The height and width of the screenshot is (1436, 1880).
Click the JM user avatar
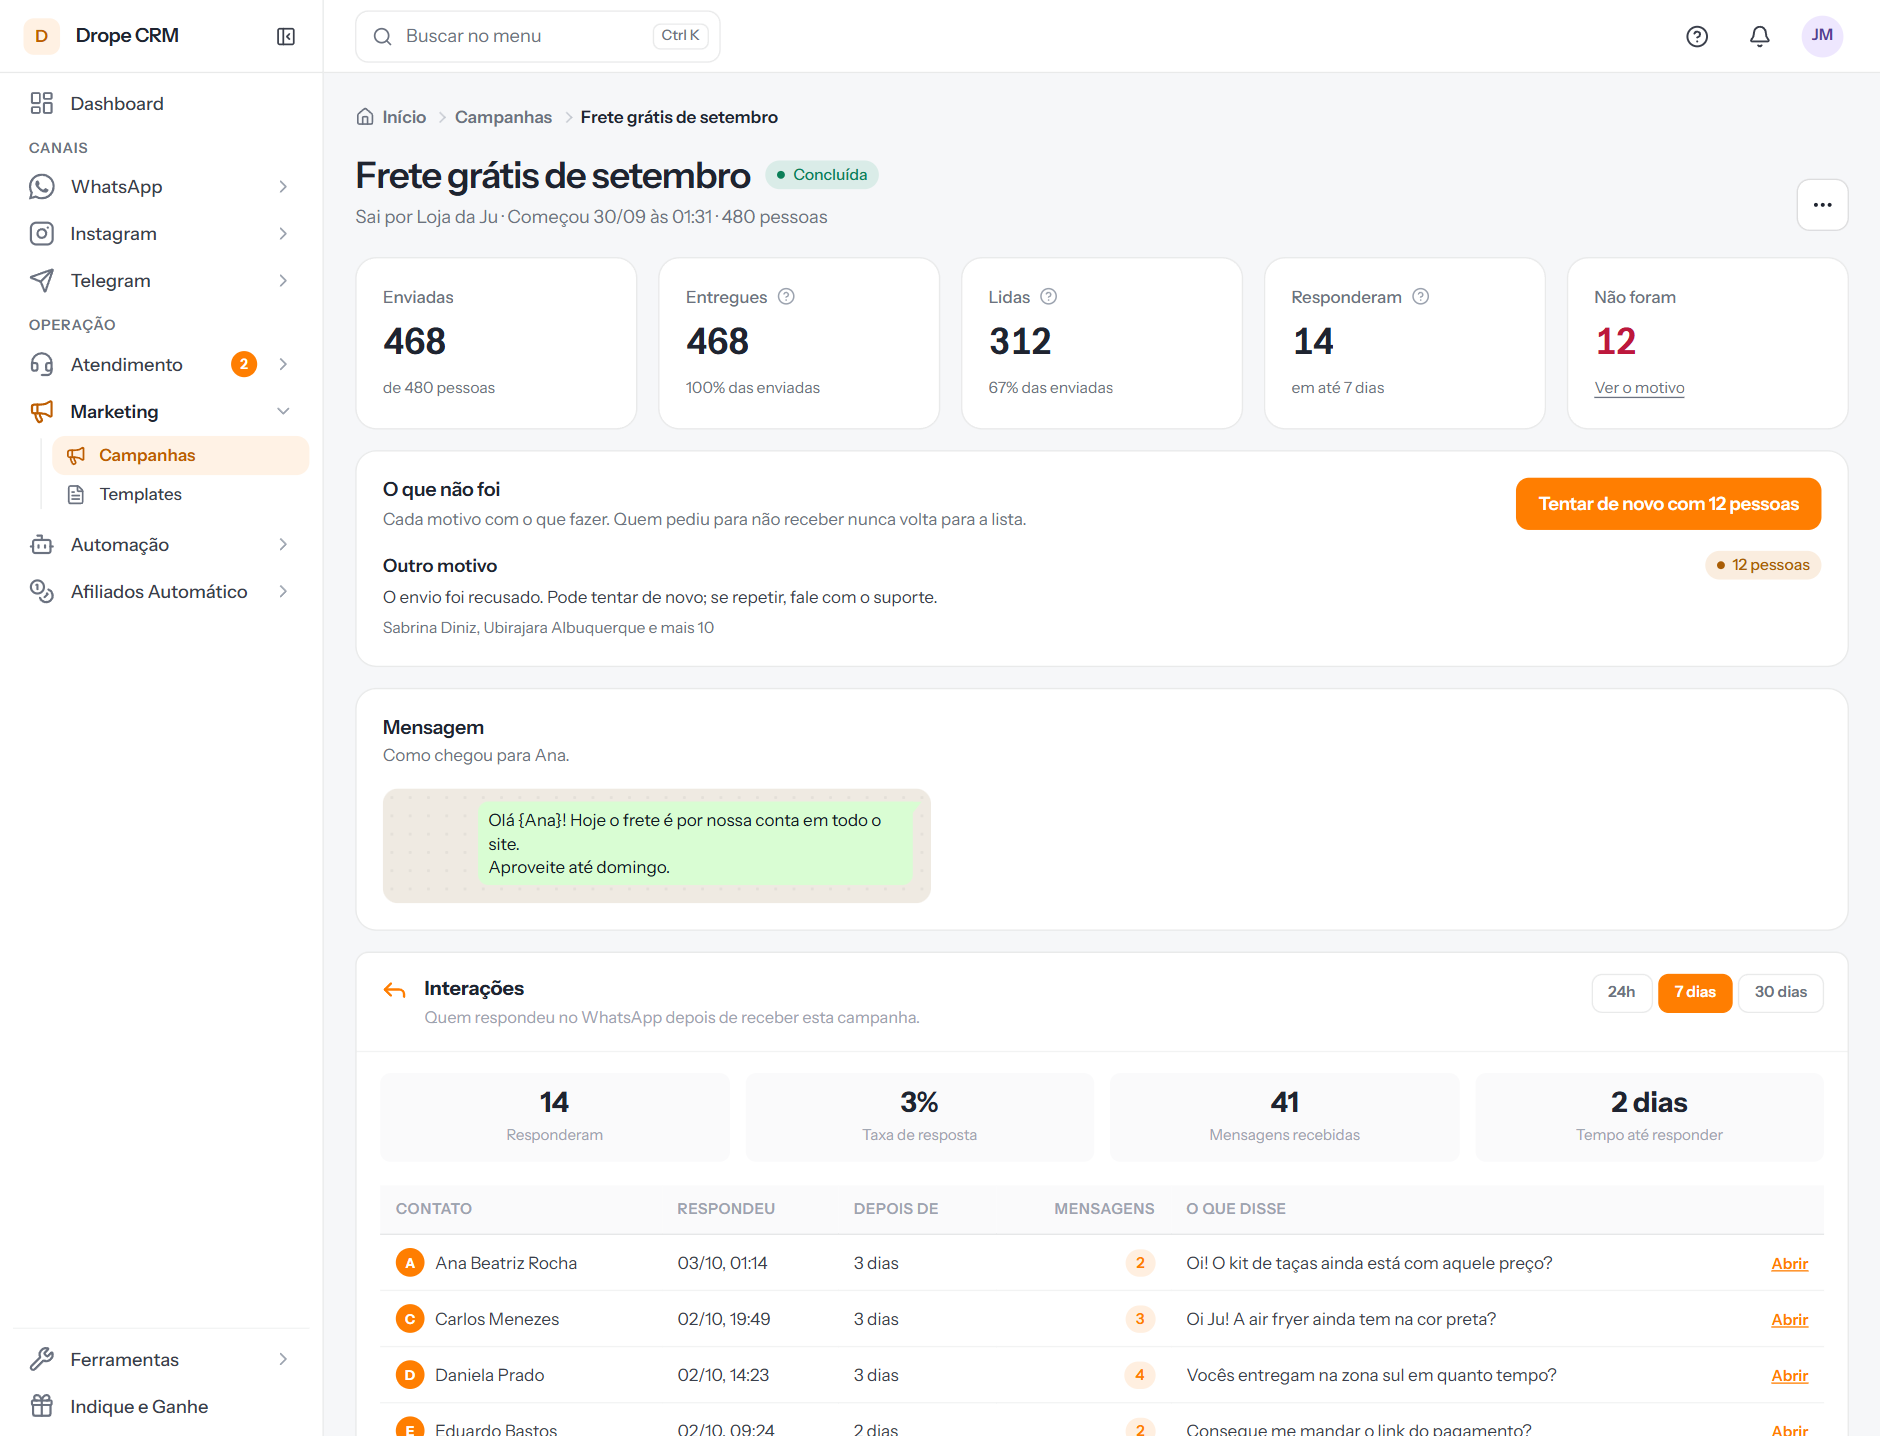(1822, 36)
